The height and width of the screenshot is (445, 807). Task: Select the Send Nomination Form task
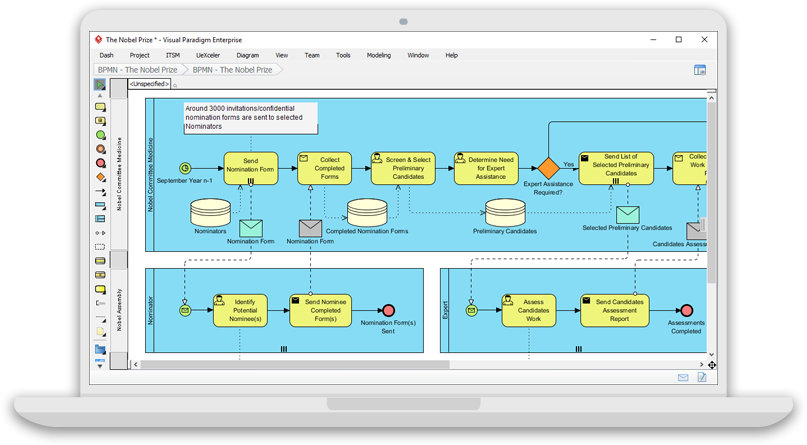(251, 168)
